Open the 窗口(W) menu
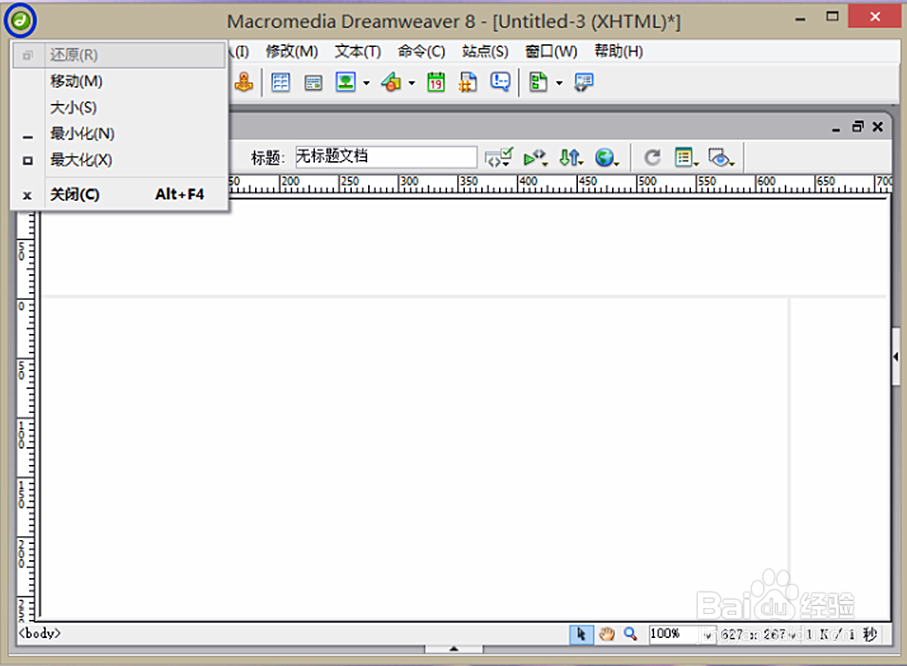The height and width of the screenshot is (666, 907). [551, 51]
